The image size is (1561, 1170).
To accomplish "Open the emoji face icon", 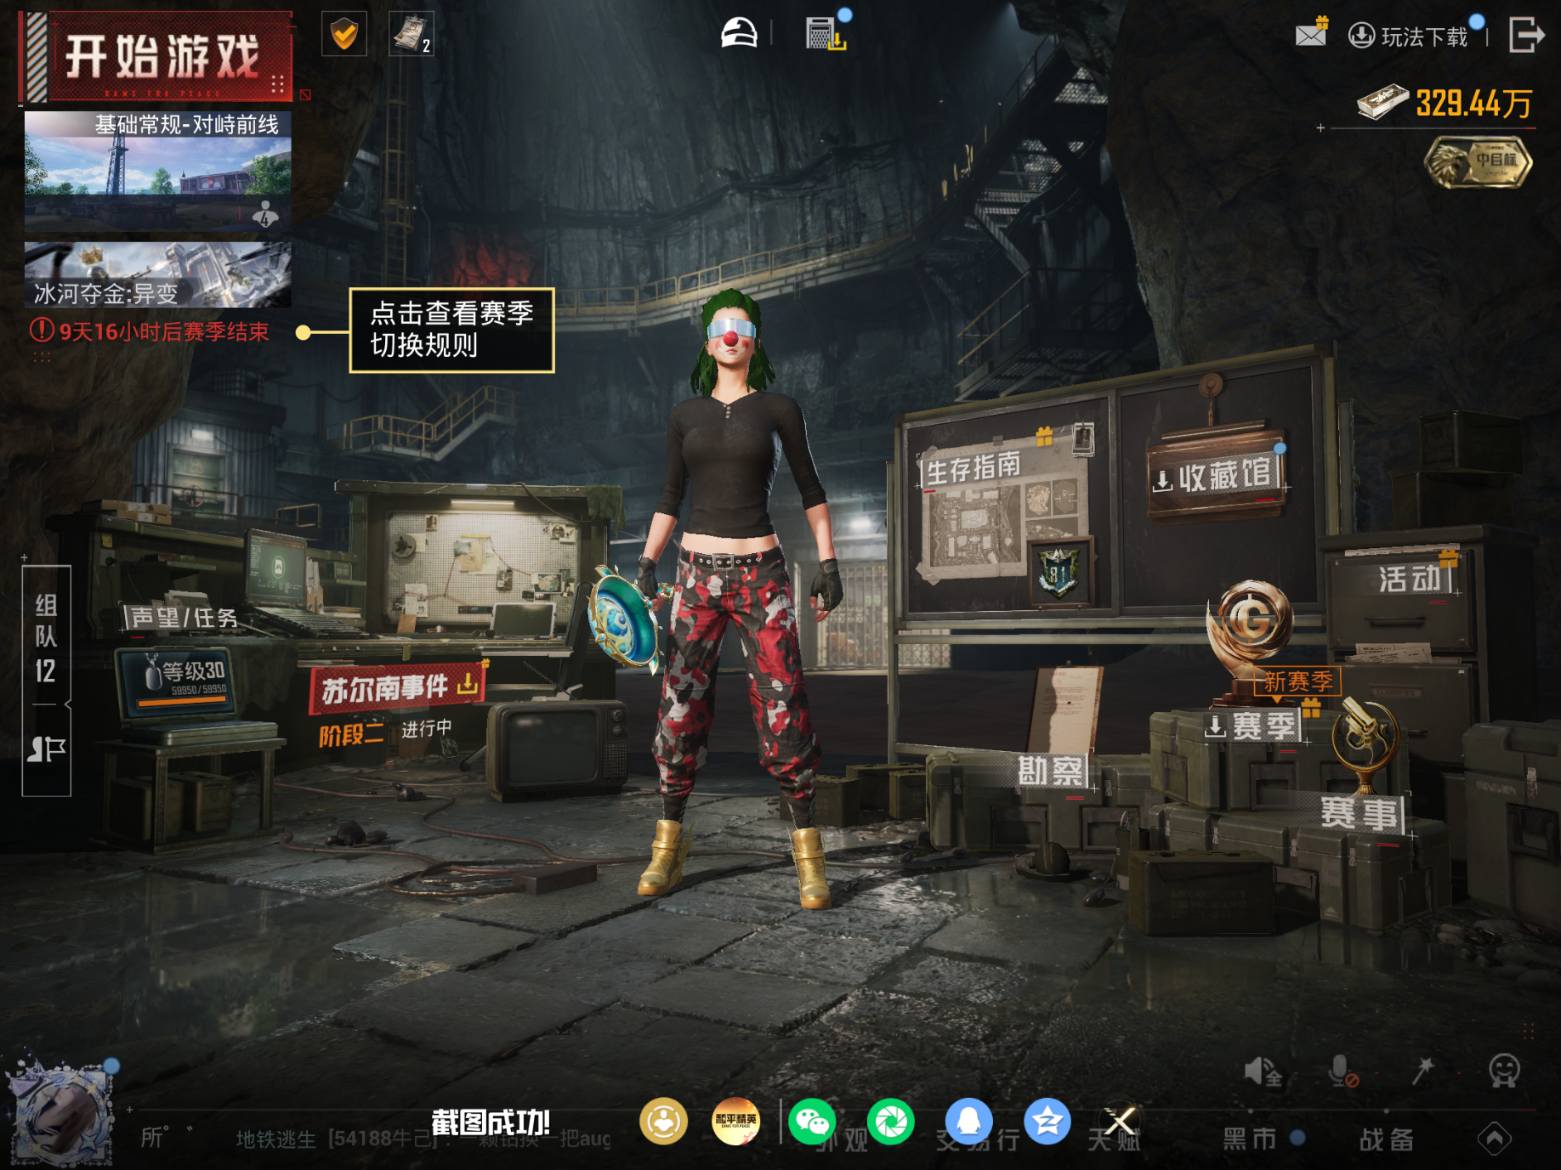I will click(x=1504, y=1071).
